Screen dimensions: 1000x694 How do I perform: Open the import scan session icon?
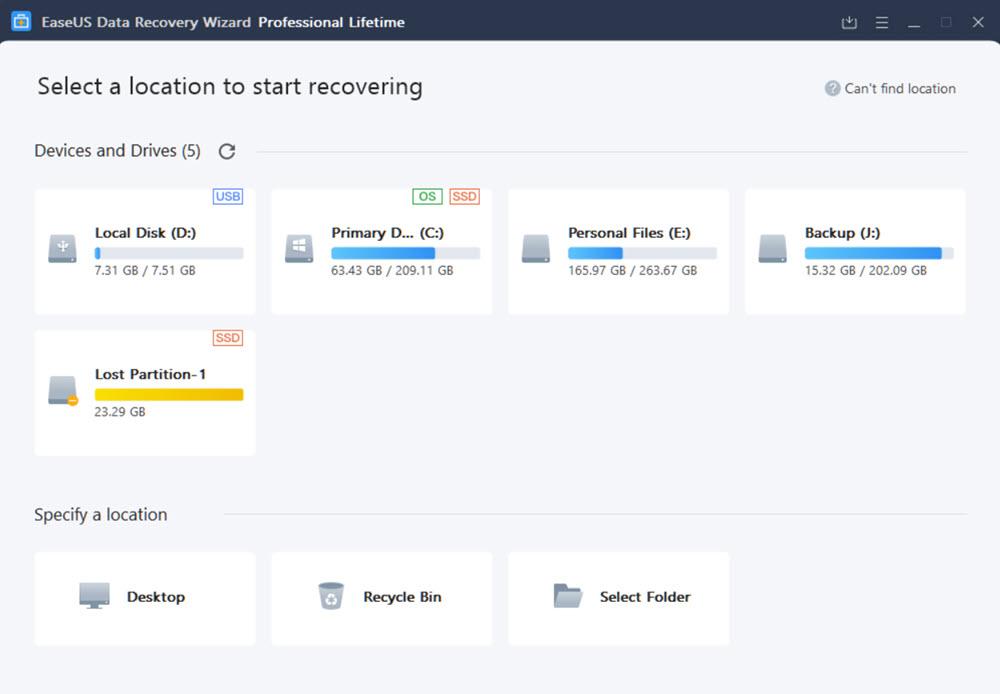coord(849,23)
